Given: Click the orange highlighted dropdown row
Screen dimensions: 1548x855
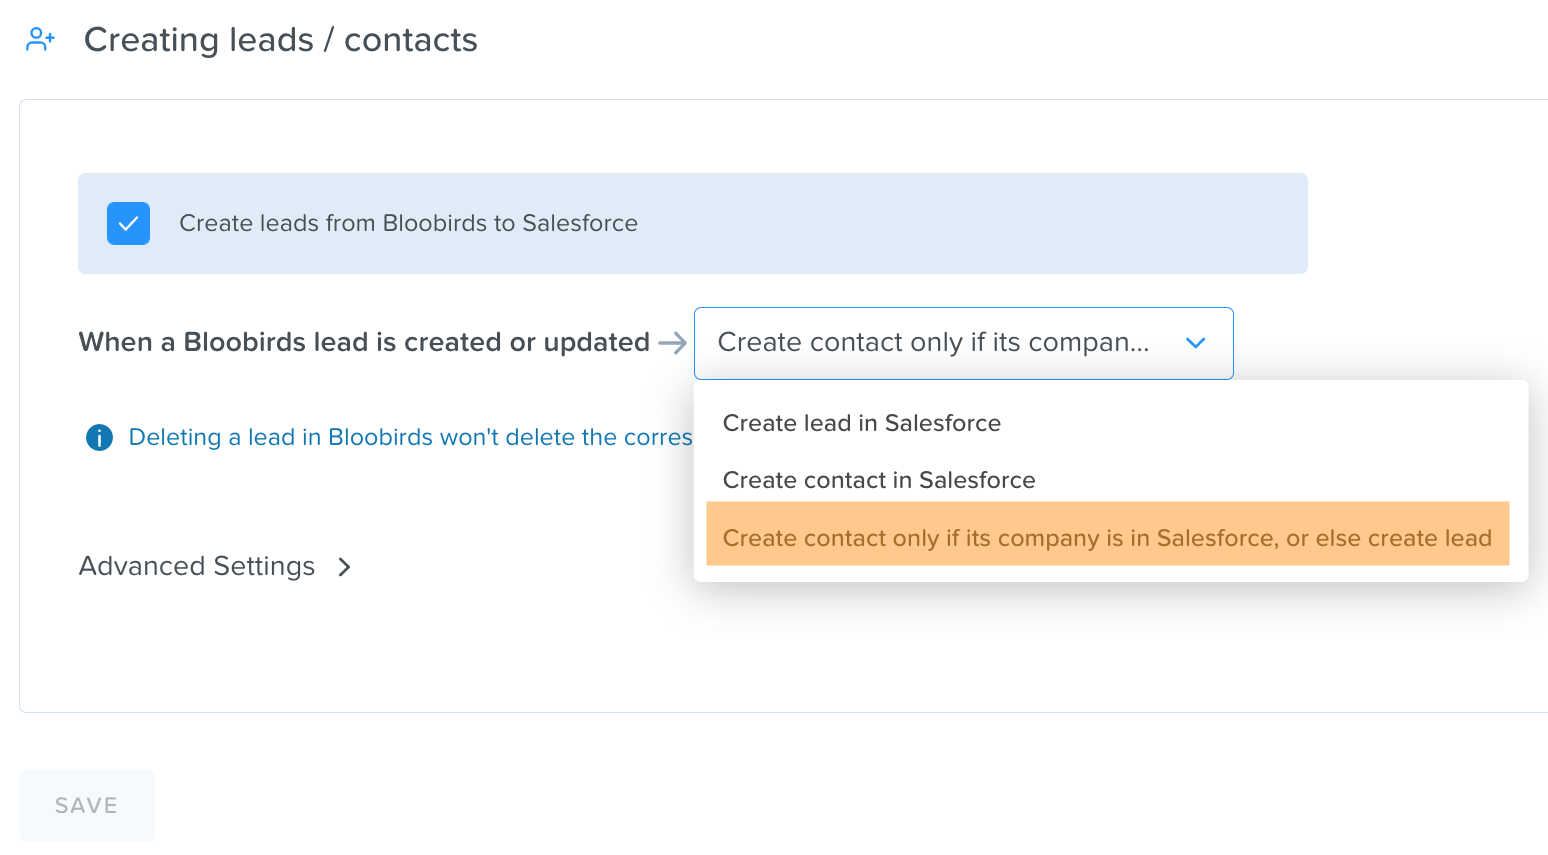Looking at the screenshot, I should pyautogui.click(x=1107, y=534).
